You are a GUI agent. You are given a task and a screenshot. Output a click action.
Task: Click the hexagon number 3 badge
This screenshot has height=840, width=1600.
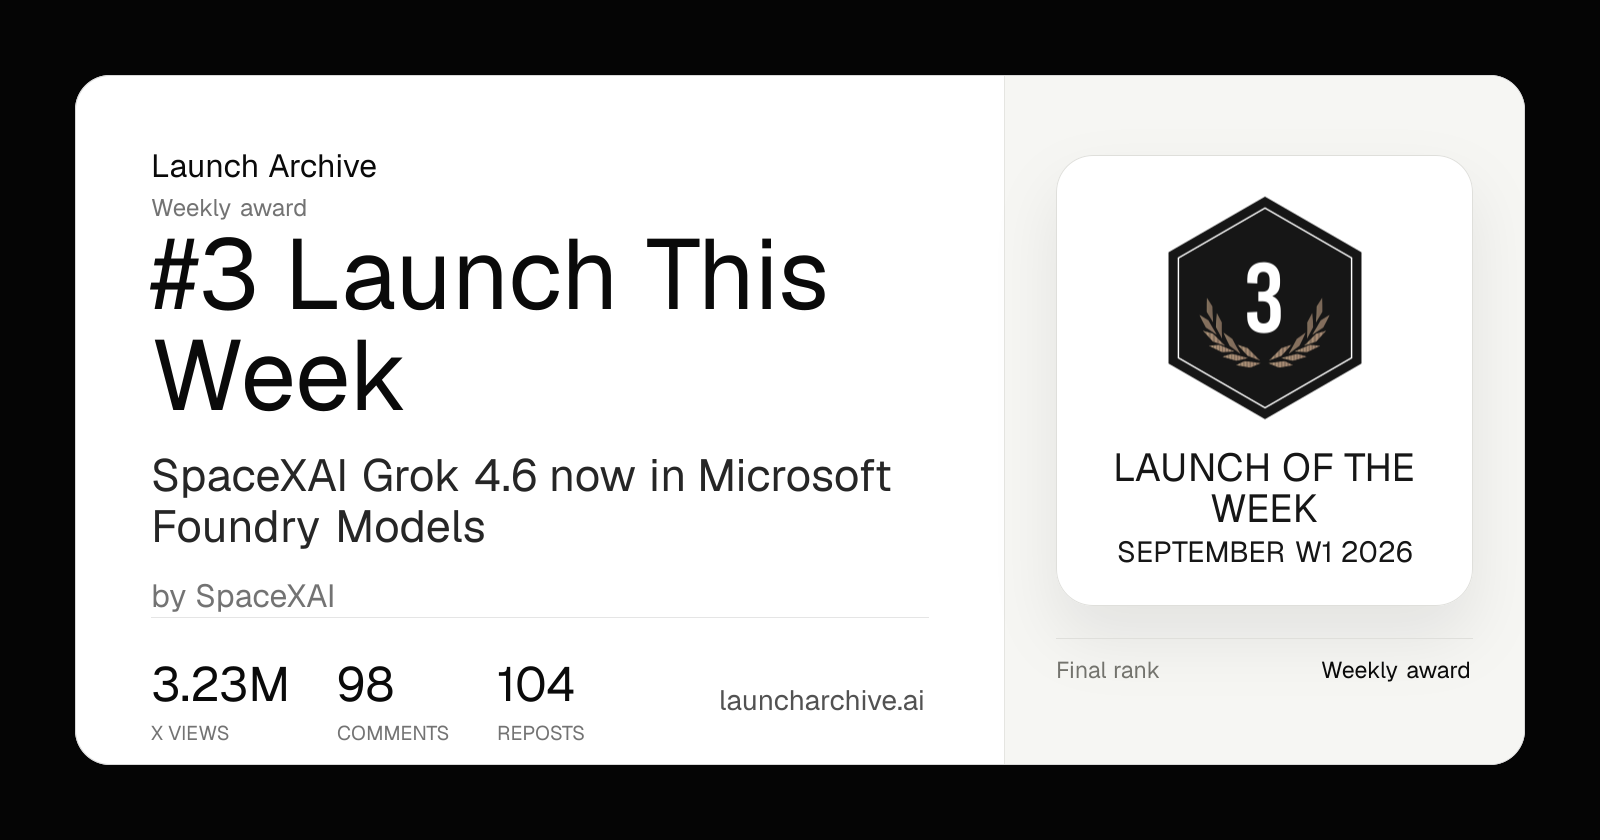tap(1264, 307)
